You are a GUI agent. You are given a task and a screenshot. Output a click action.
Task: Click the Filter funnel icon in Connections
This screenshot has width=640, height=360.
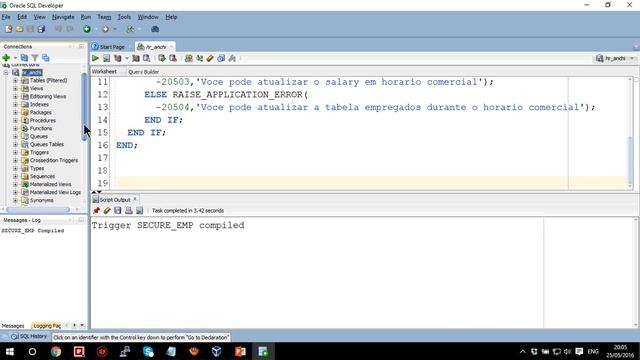[35, 58]
